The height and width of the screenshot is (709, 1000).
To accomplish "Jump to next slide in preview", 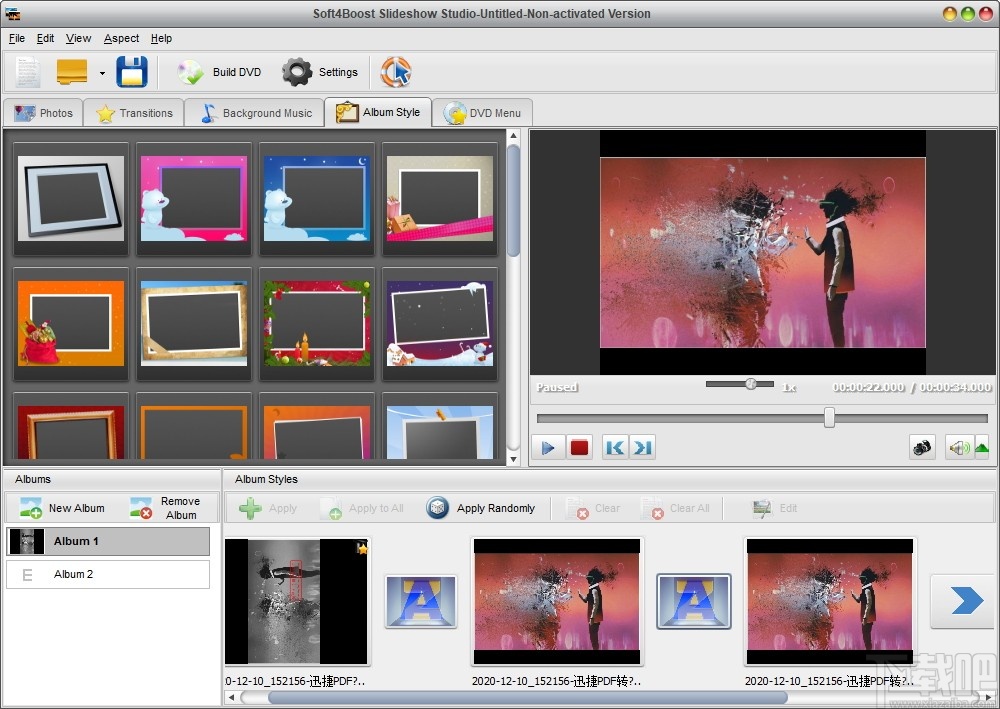I will coord(642,447).
